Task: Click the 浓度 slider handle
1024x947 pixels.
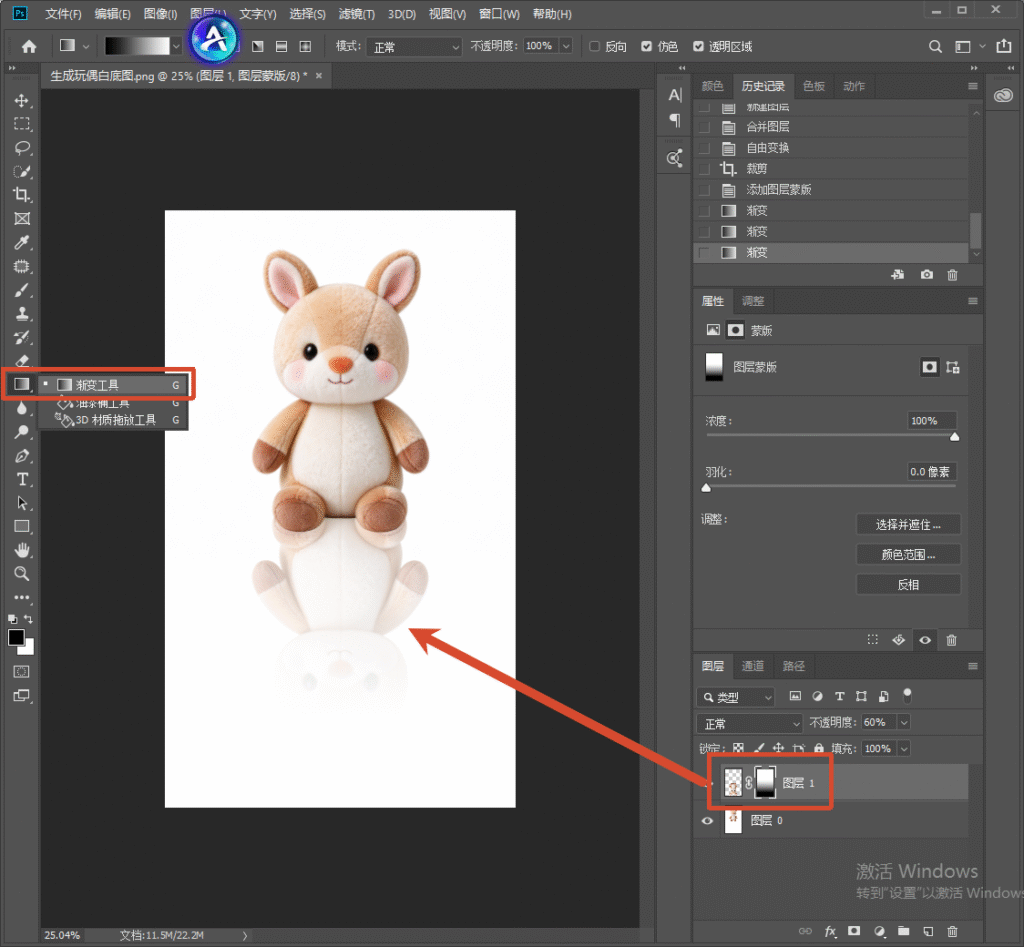Action: [x=954, y=437]
